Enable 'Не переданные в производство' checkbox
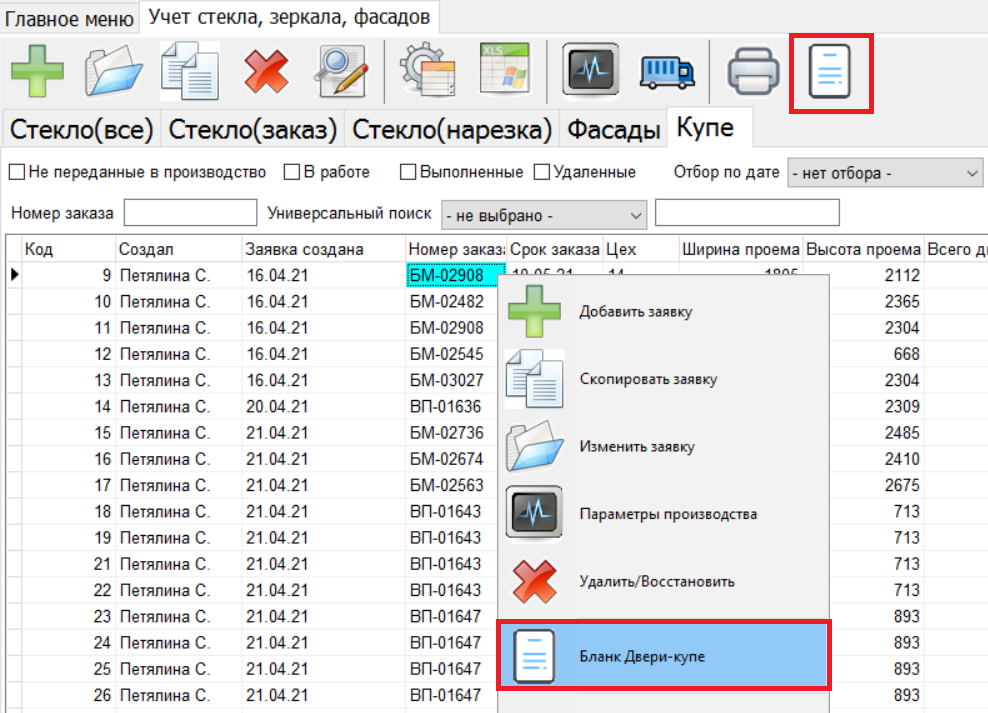The image size is (988, 713). pyautogui.click(x=17, y=172)
